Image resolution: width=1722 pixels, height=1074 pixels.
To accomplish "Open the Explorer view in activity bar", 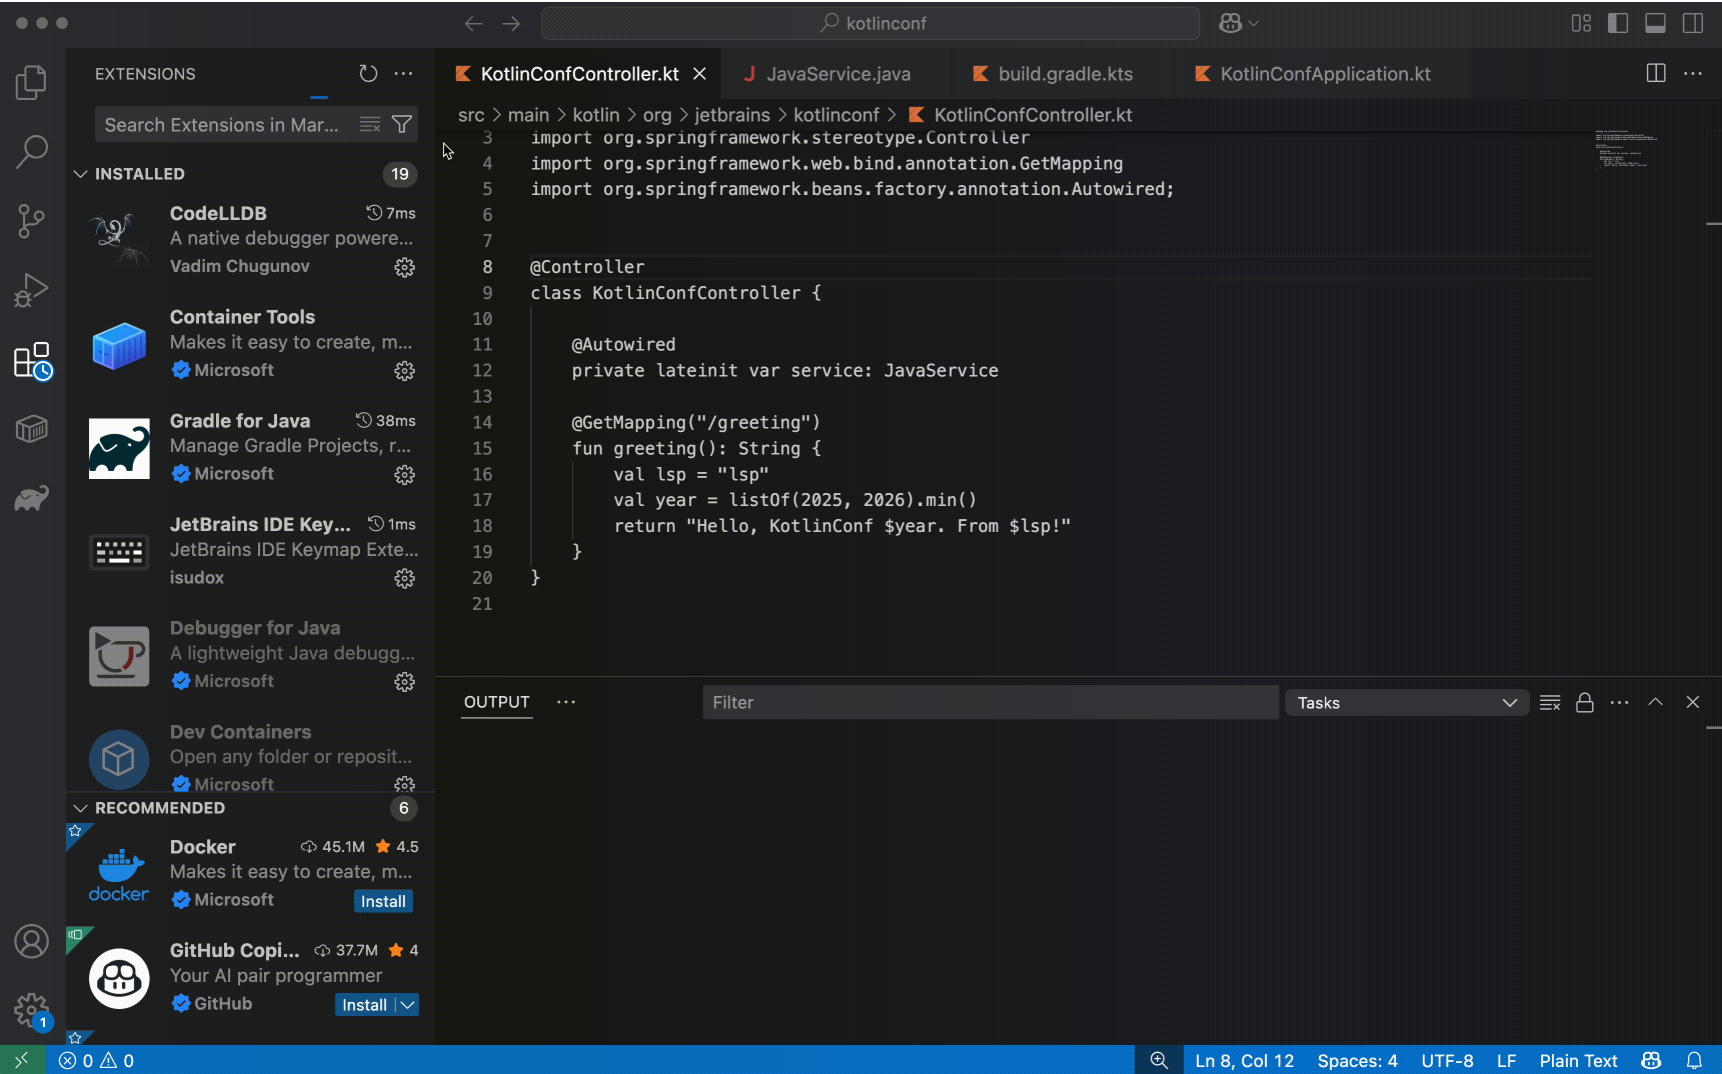I will 32,82.
